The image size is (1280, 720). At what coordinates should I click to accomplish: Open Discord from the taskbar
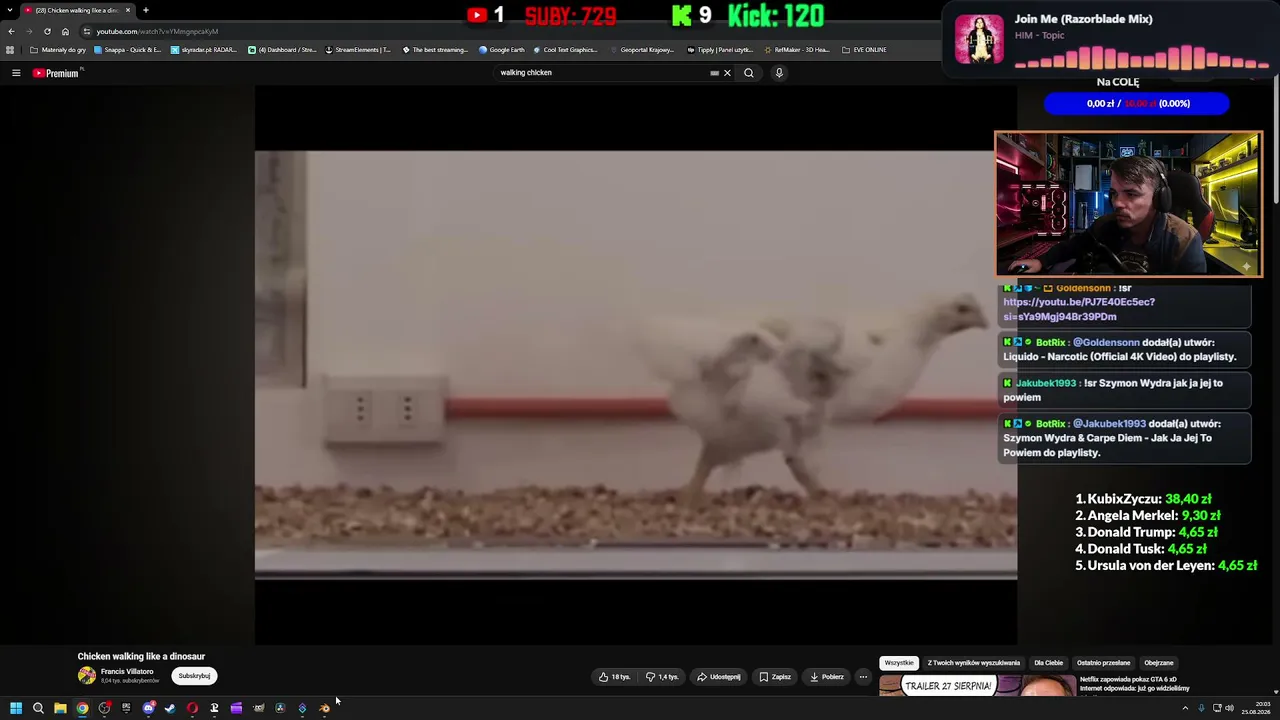point(148,708)
